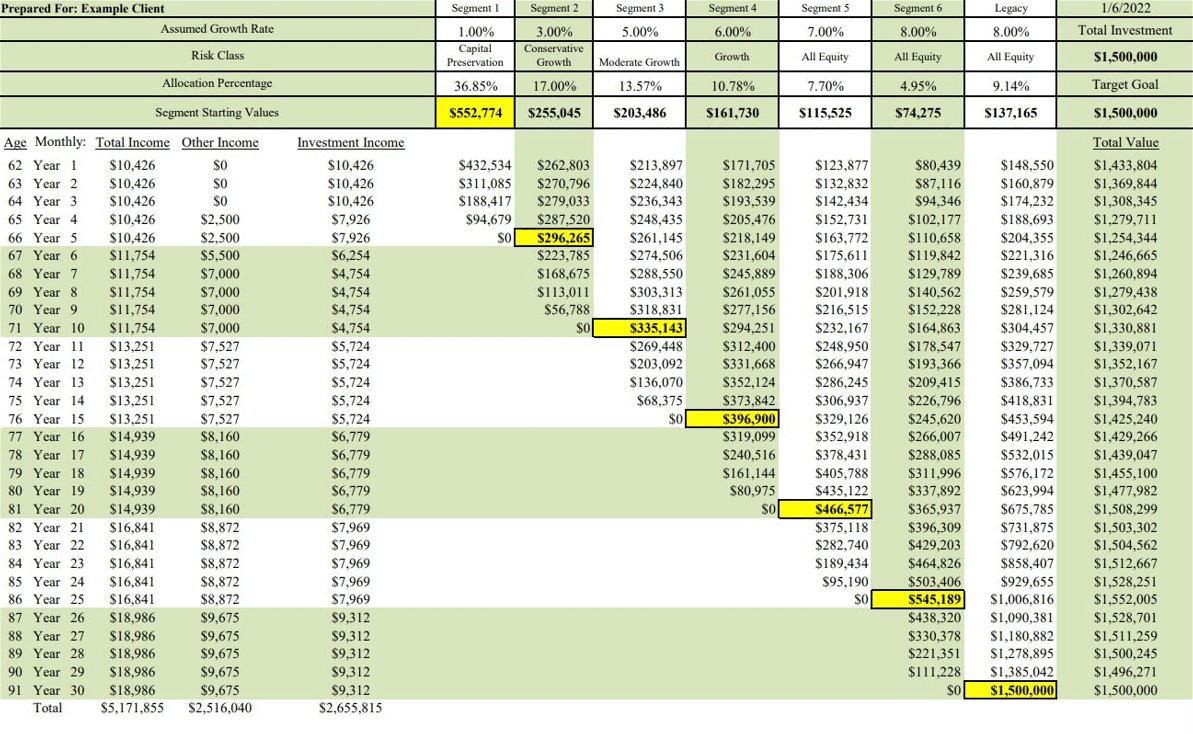1193x734 pixels.
Task: Click the $2,516,040 other income sum
Action: [220, 707]
